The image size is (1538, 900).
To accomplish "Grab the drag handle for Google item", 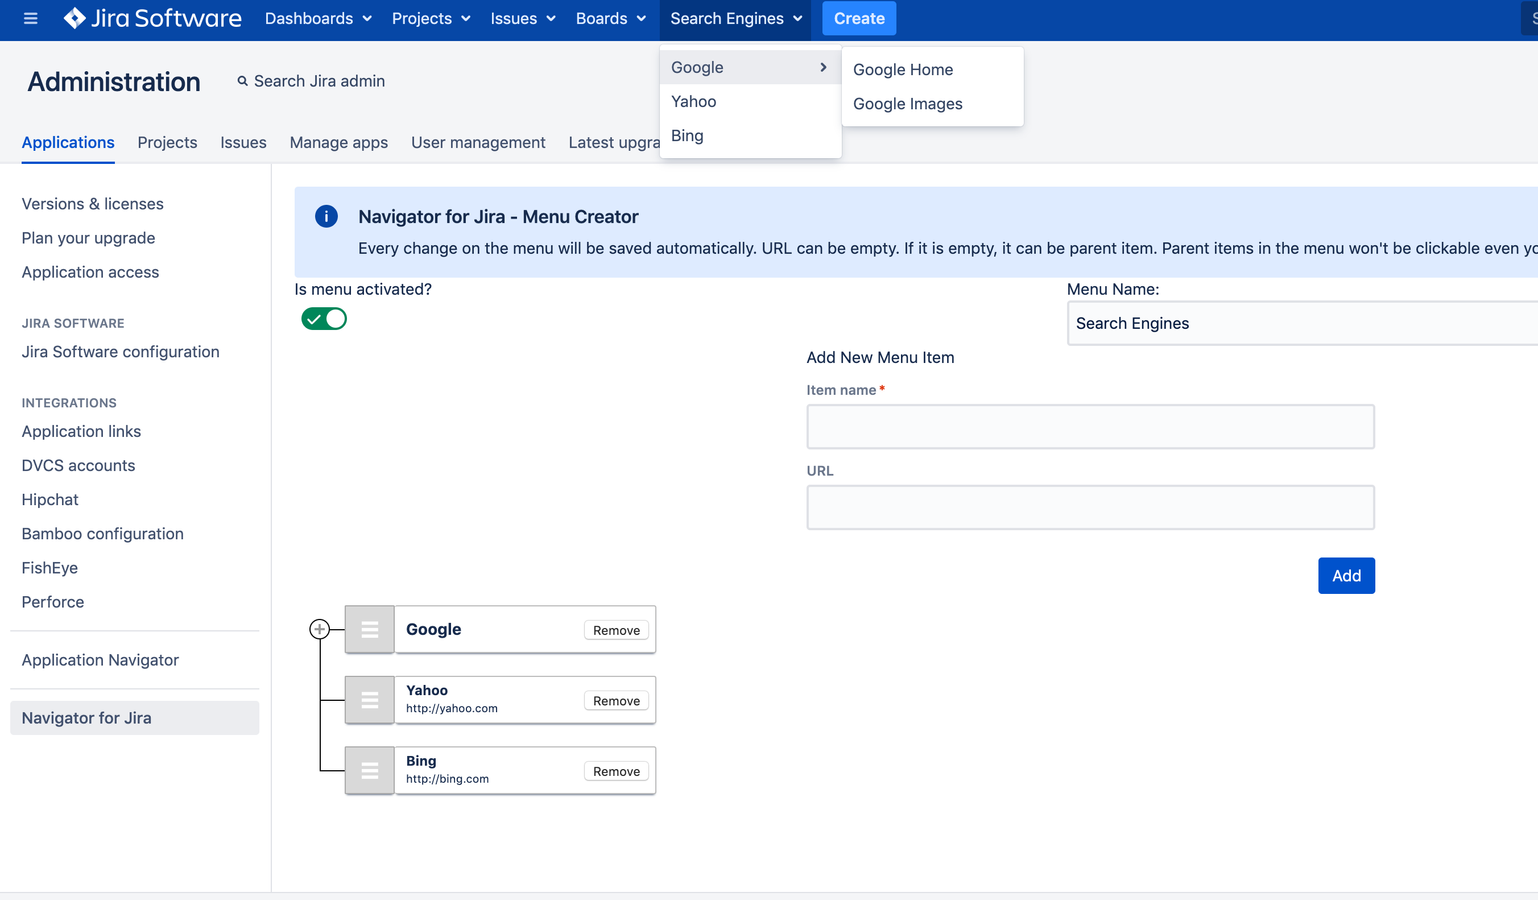I will point(369,629).
